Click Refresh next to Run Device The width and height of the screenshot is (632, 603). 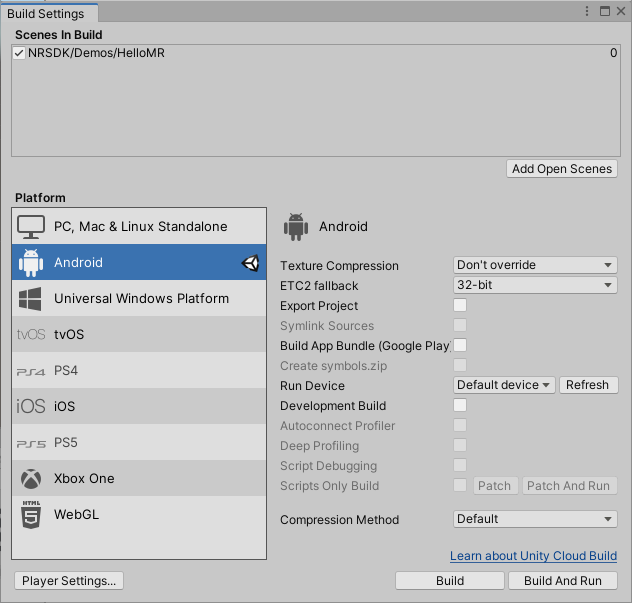point(588,385)
